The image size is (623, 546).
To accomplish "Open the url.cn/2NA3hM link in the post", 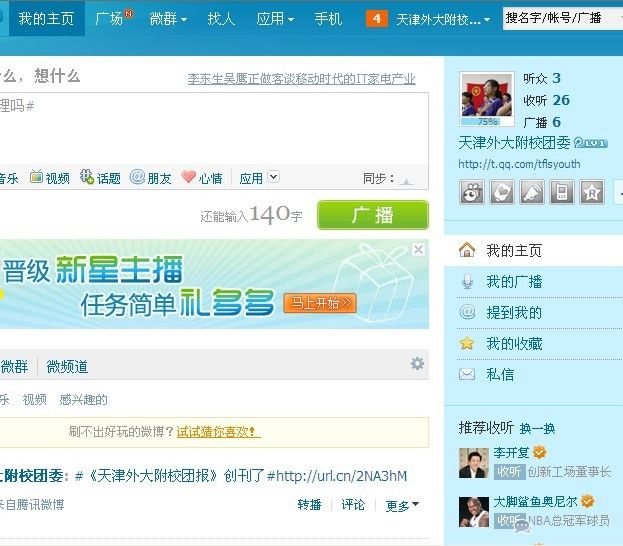I will click(341, 476).
